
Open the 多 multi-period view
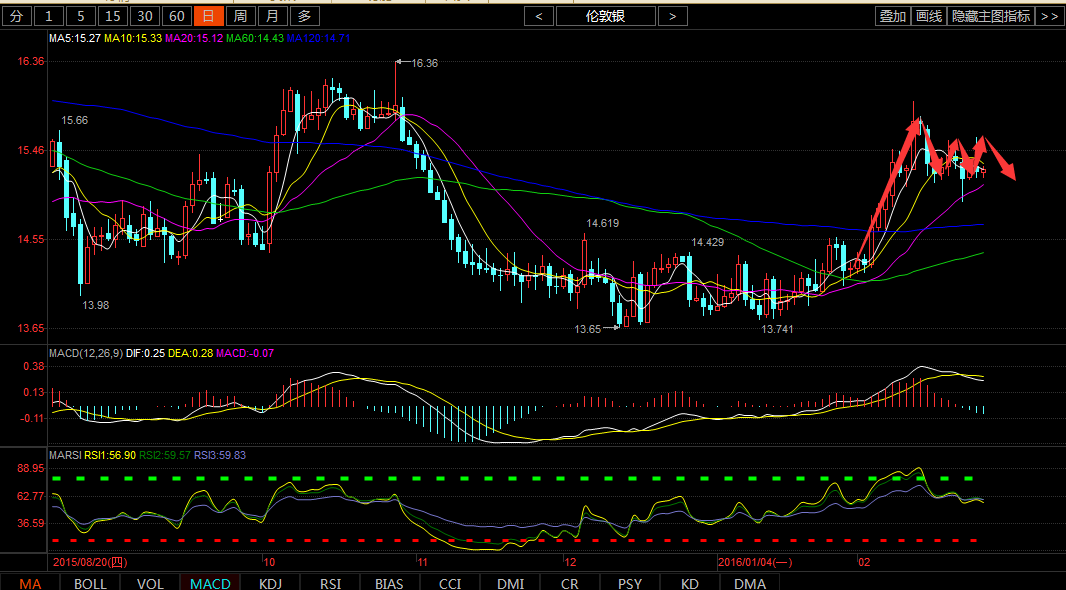click(x=304, y=16)
